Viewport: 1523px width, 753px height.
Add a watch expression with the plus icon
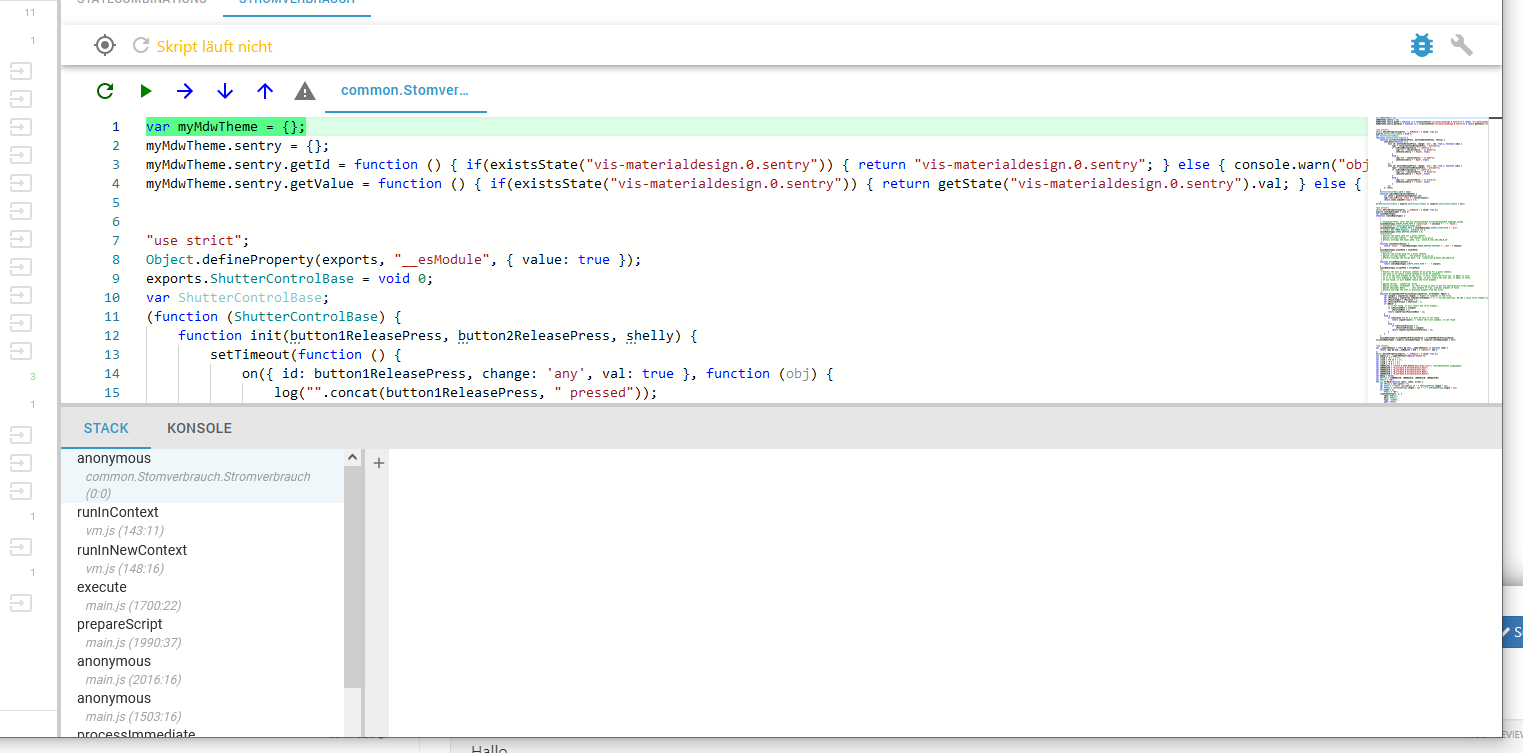pos(379,462)
